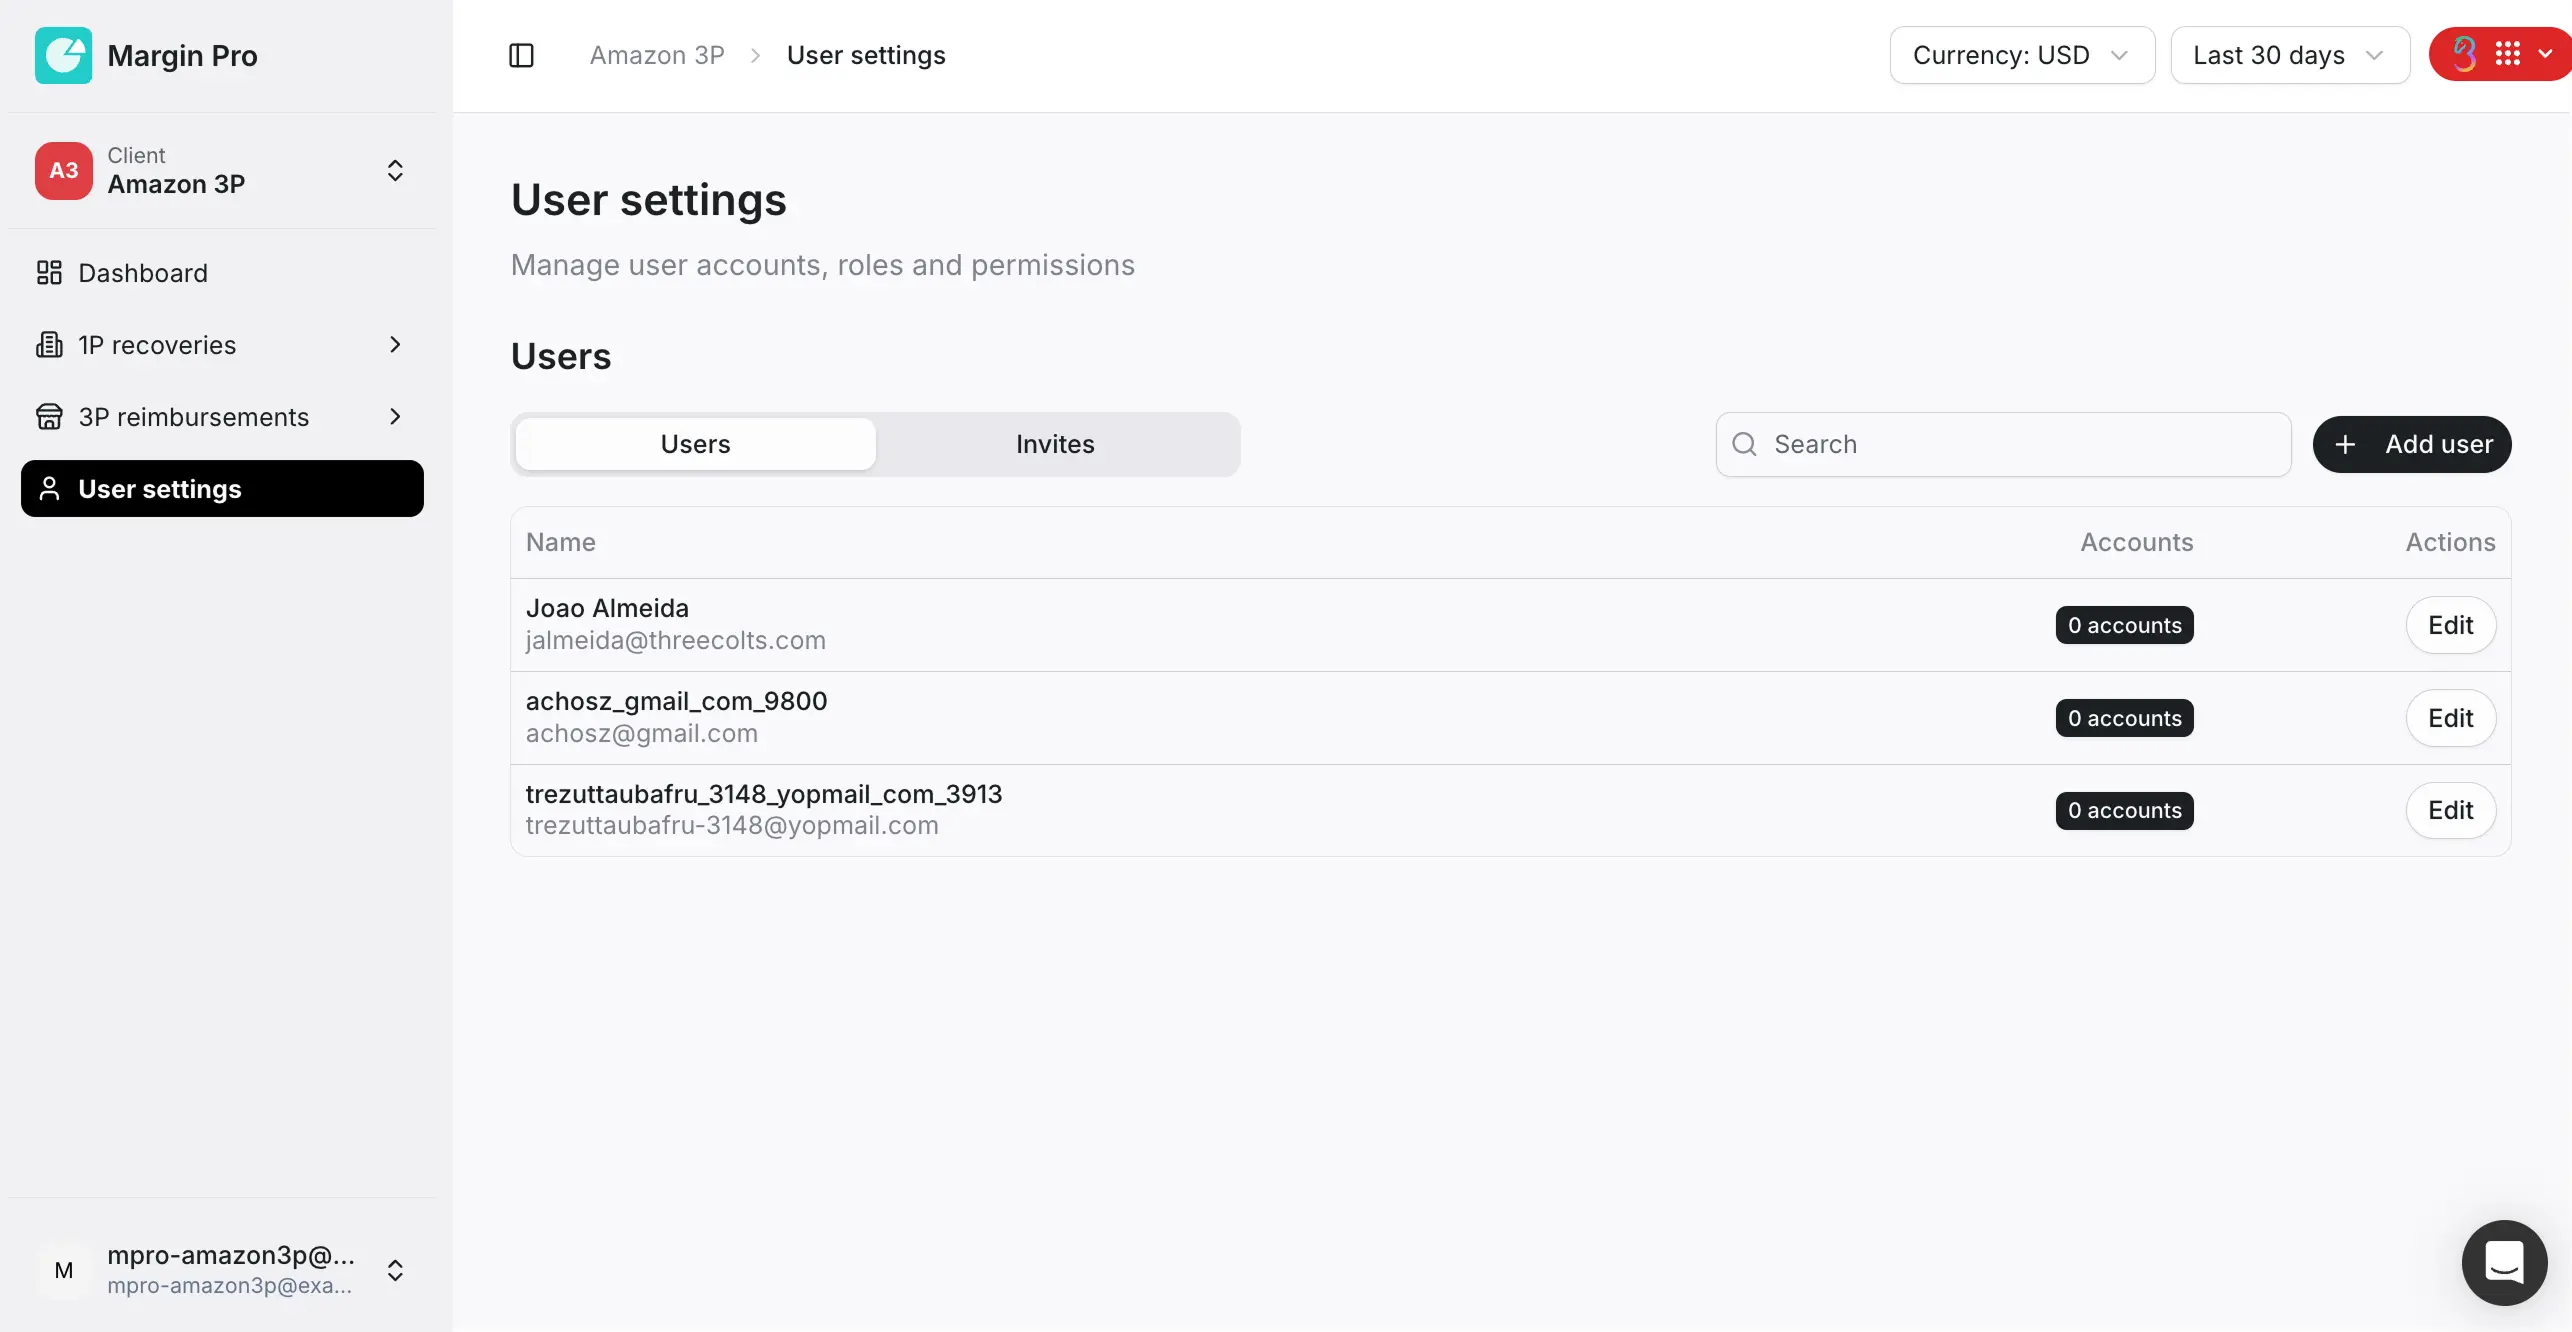Image resolution: width=2572 pixels, height=1332 pixels.
Task: Click the Dashboard grid icon
Action: (x=49, y=273)
